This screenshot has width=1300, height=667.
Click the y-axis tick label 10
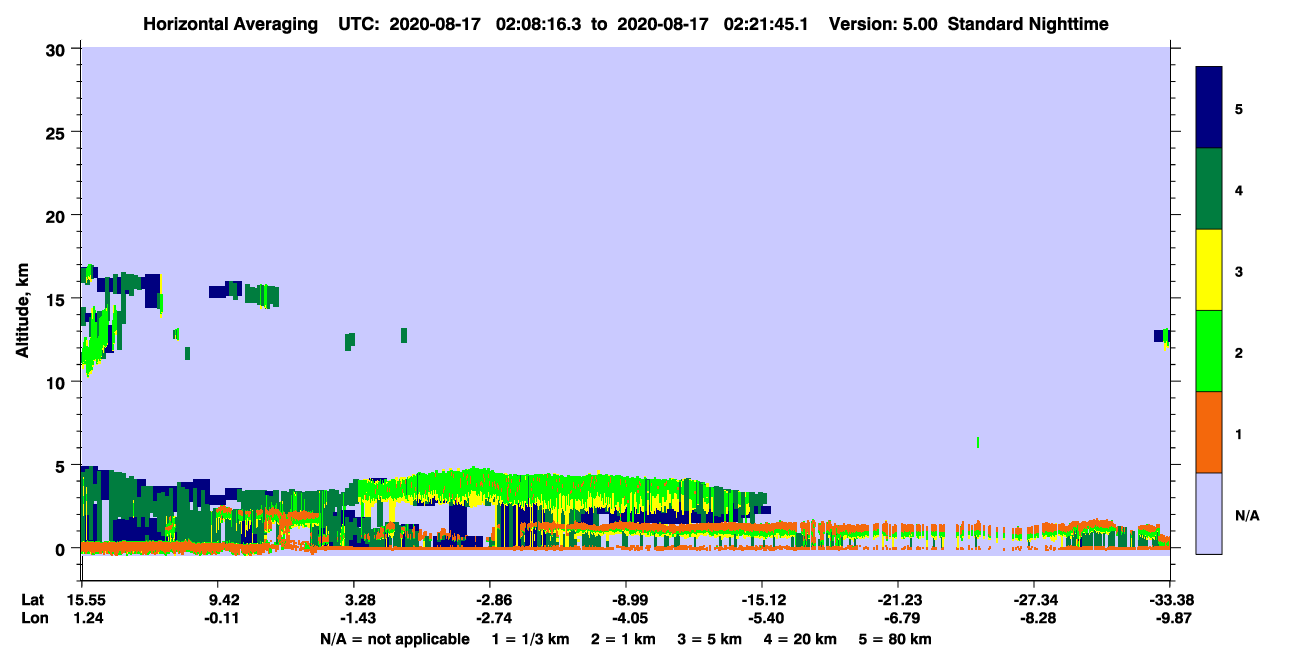click(58, 382)
